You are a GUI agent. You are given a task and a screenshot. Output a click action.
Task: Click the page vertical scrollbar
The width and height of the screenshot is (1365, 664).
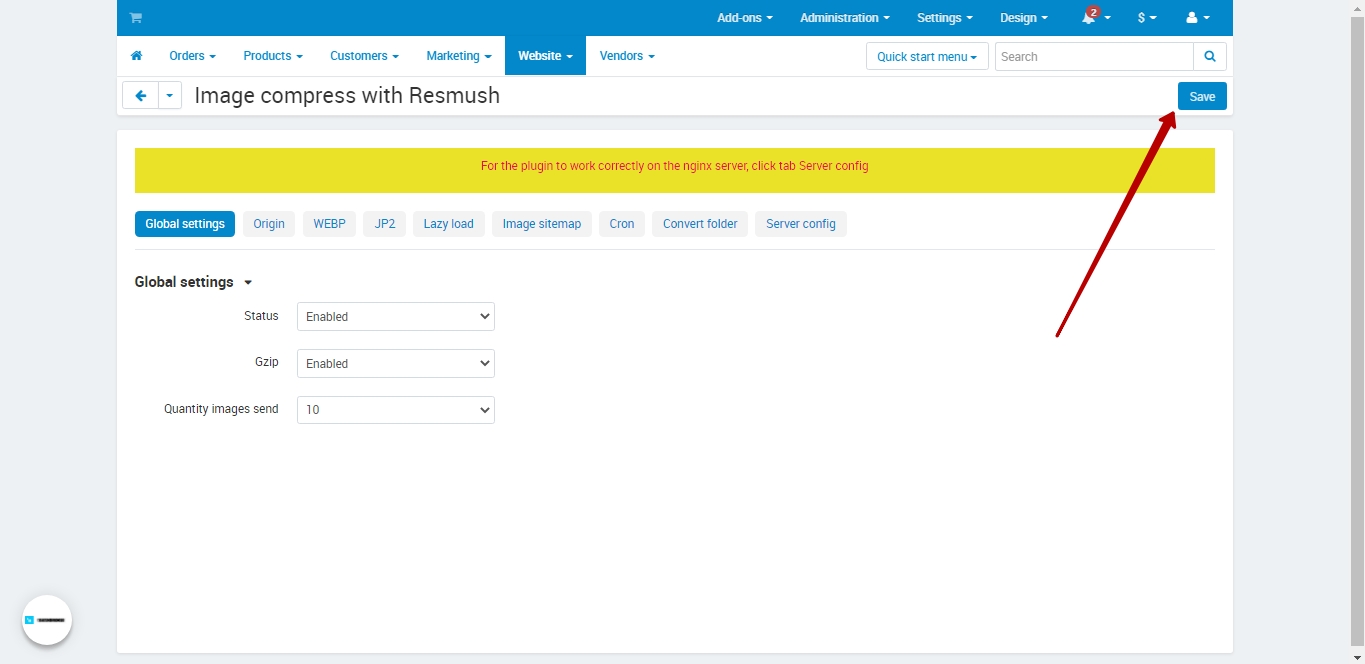[1357, 330]
